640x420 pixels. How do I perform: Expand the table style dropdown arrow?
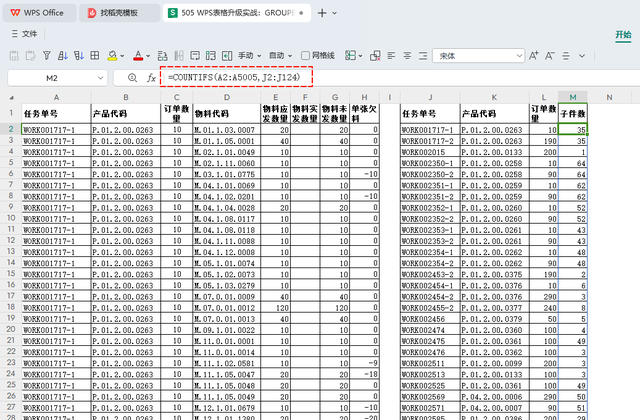point(360,56)
